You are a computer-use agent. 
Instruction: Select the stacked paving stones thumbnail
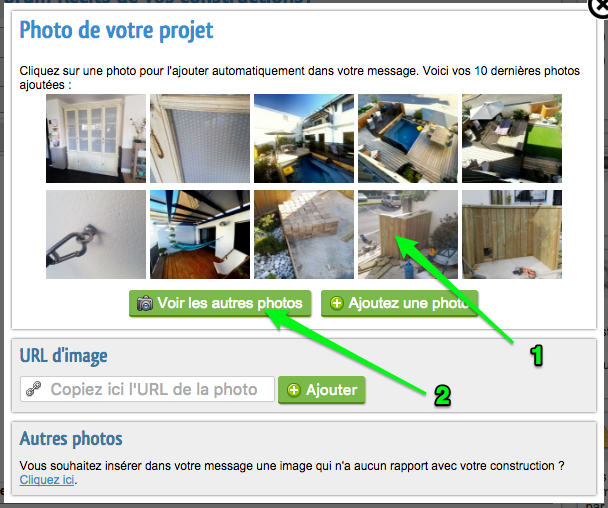coord(304,234)
